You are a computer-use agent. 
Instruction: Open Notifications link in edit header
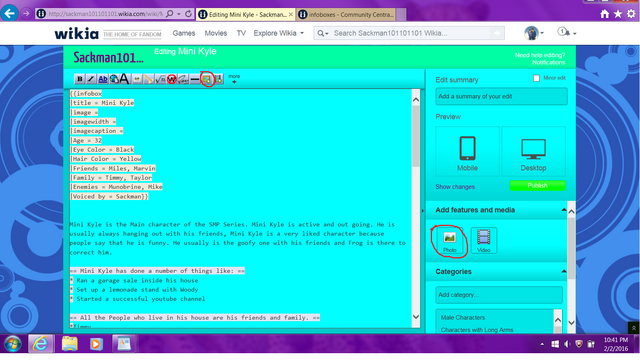click(x=549, y=62)
